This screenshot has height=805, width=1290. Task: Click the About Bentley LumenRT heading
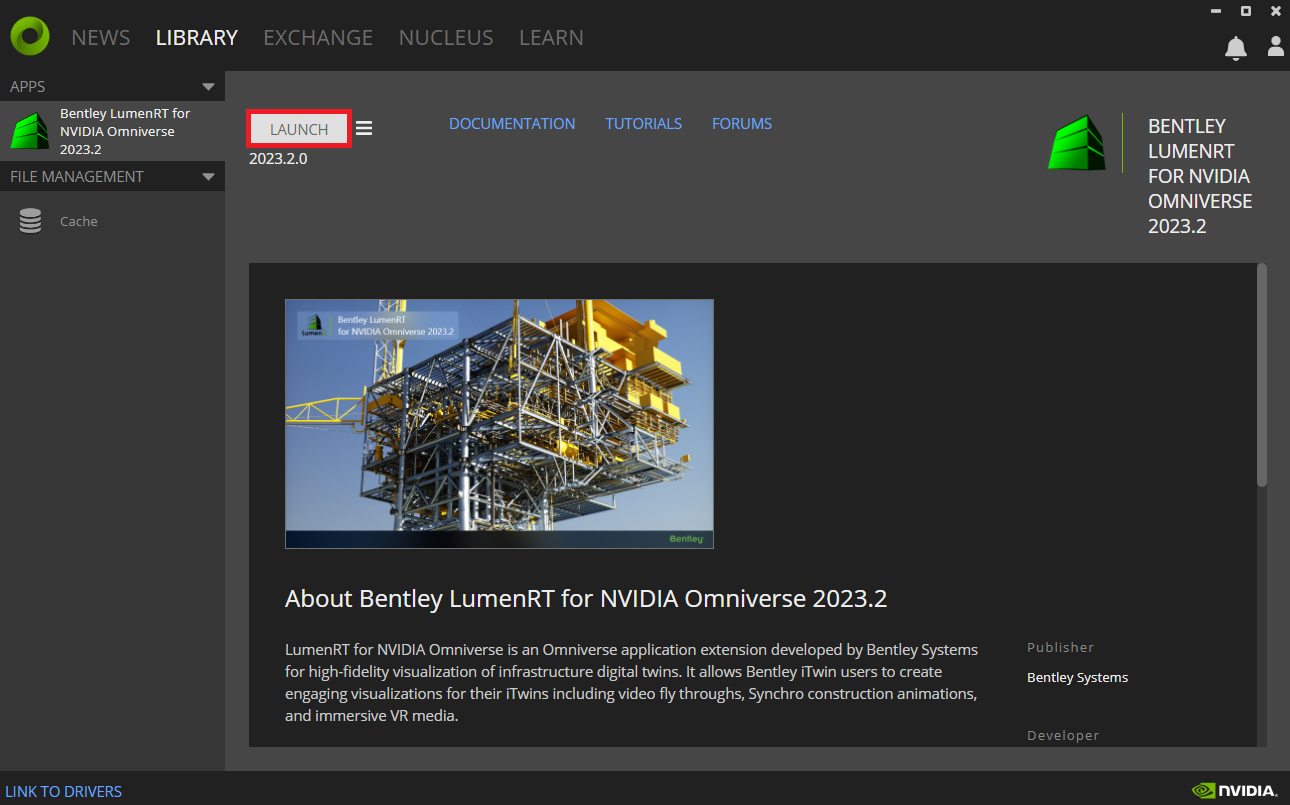[x=586, y=598]
